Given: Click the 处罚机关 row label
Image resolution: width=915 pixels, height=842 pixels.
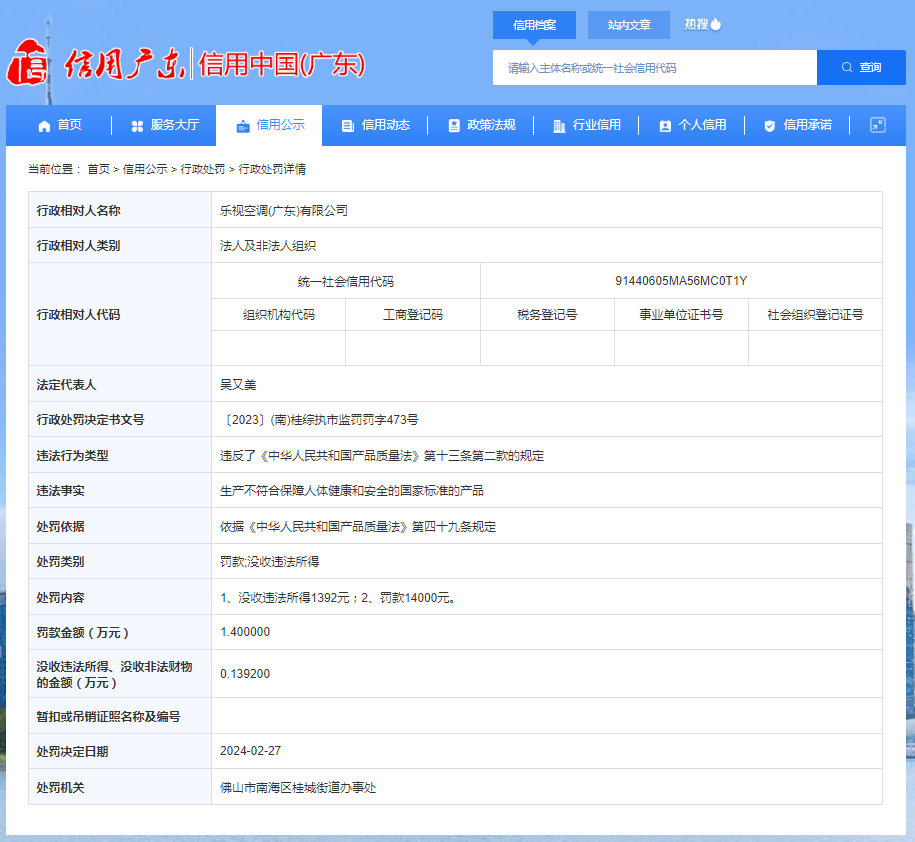Looking at the screenshot, I should (x=61, y=788).
